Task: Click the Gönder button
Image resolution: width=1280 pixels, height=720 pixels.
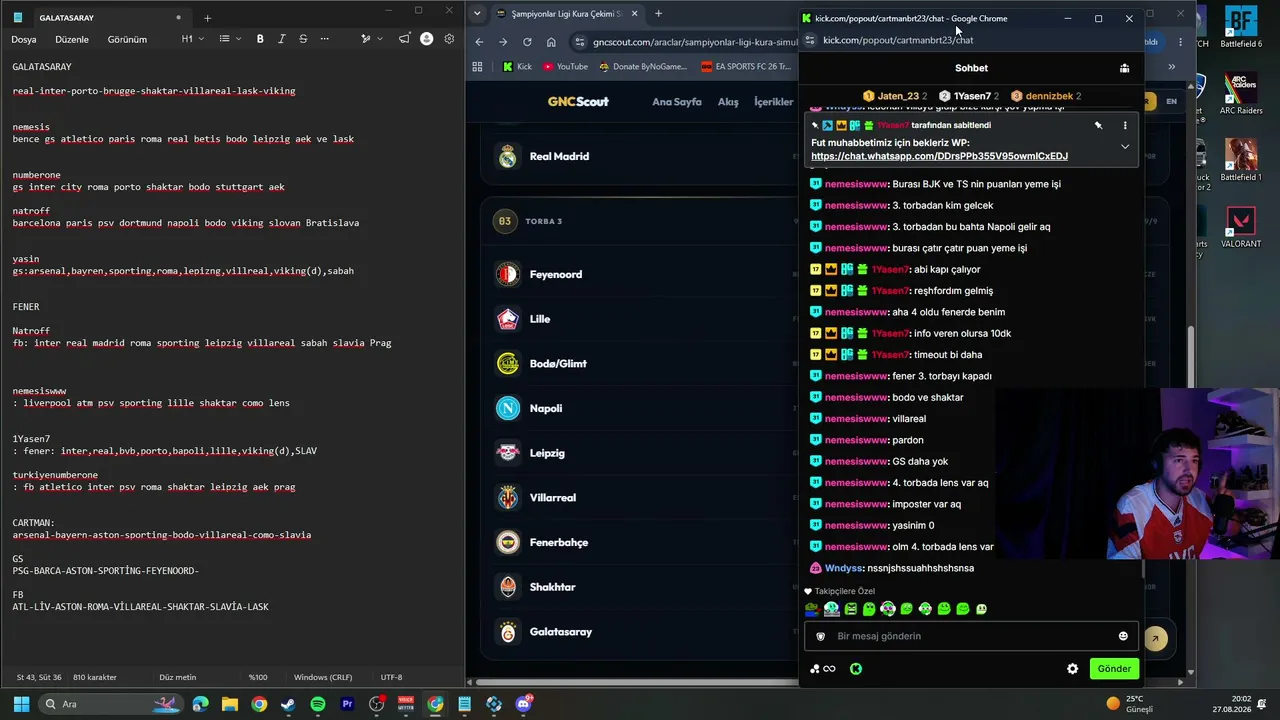Action: (1114, 669)
